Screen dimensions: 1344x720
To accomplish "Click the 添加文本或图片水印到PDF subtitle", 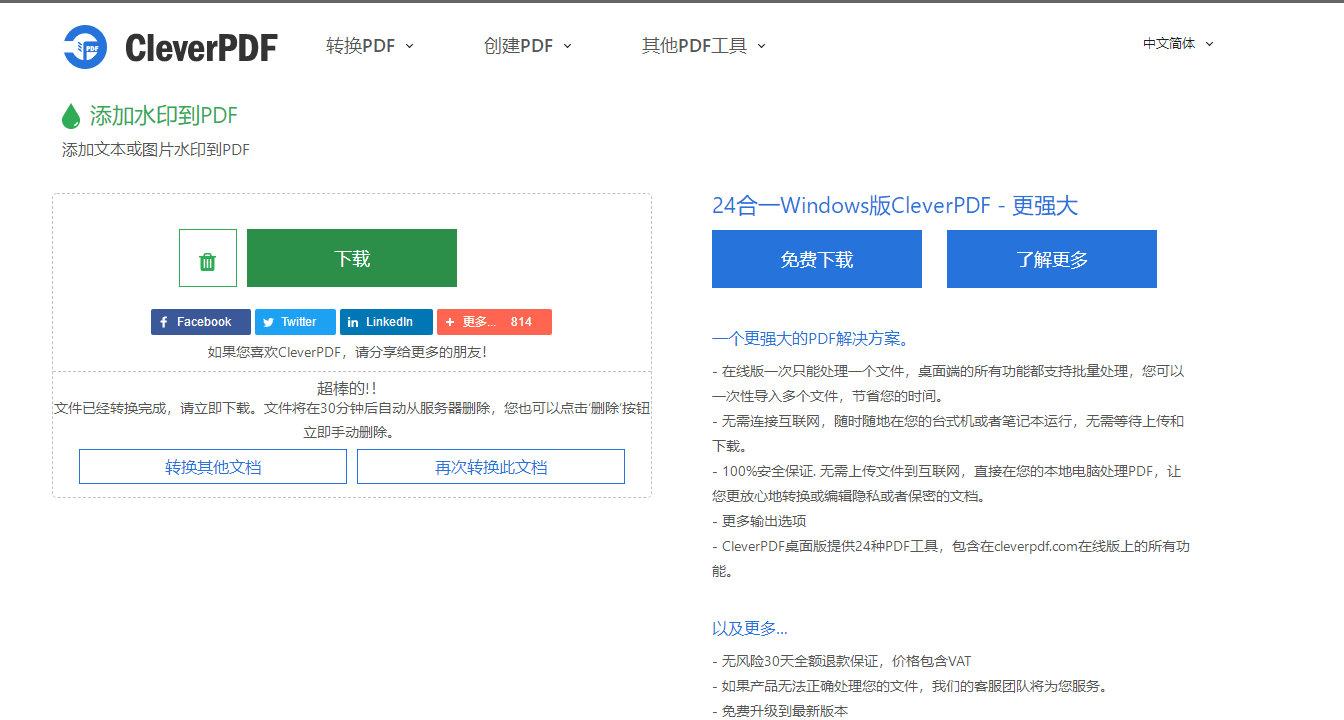I will pos(156,150).
